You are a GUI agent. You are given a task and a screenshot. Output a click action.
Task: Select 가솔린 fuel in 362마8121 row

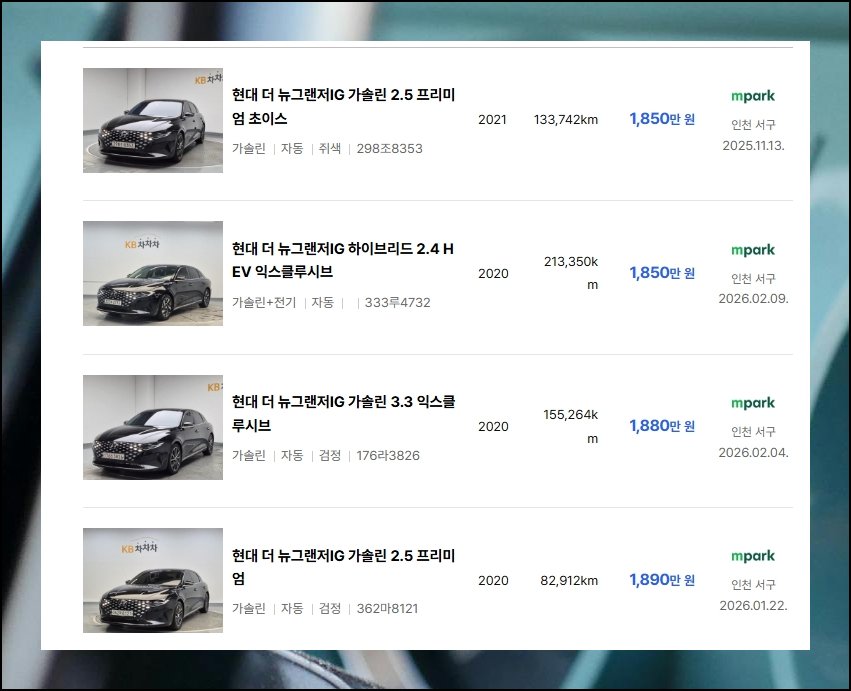[249, 608]
